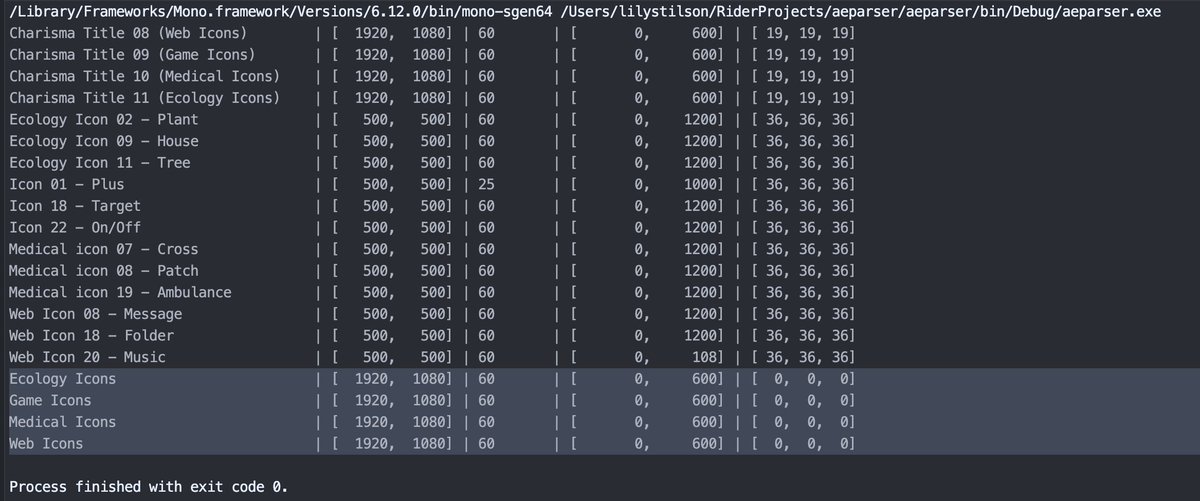Click the highlighted 'Game Icons' row name

point(49,400)
